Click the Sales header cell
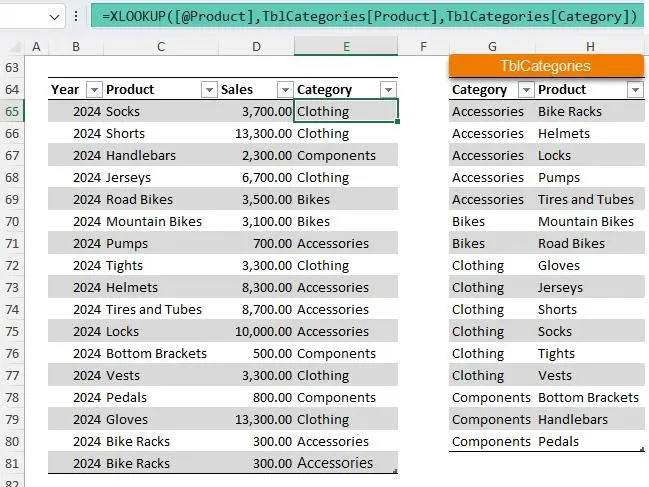The width and height of the screenshot is (649, 487). 256,89
